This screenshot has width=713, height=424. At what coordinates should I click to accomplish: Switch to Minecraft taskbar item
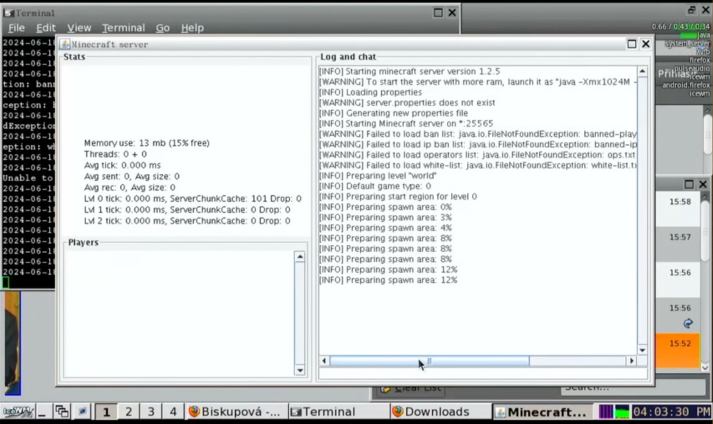(x=542, y=412)
